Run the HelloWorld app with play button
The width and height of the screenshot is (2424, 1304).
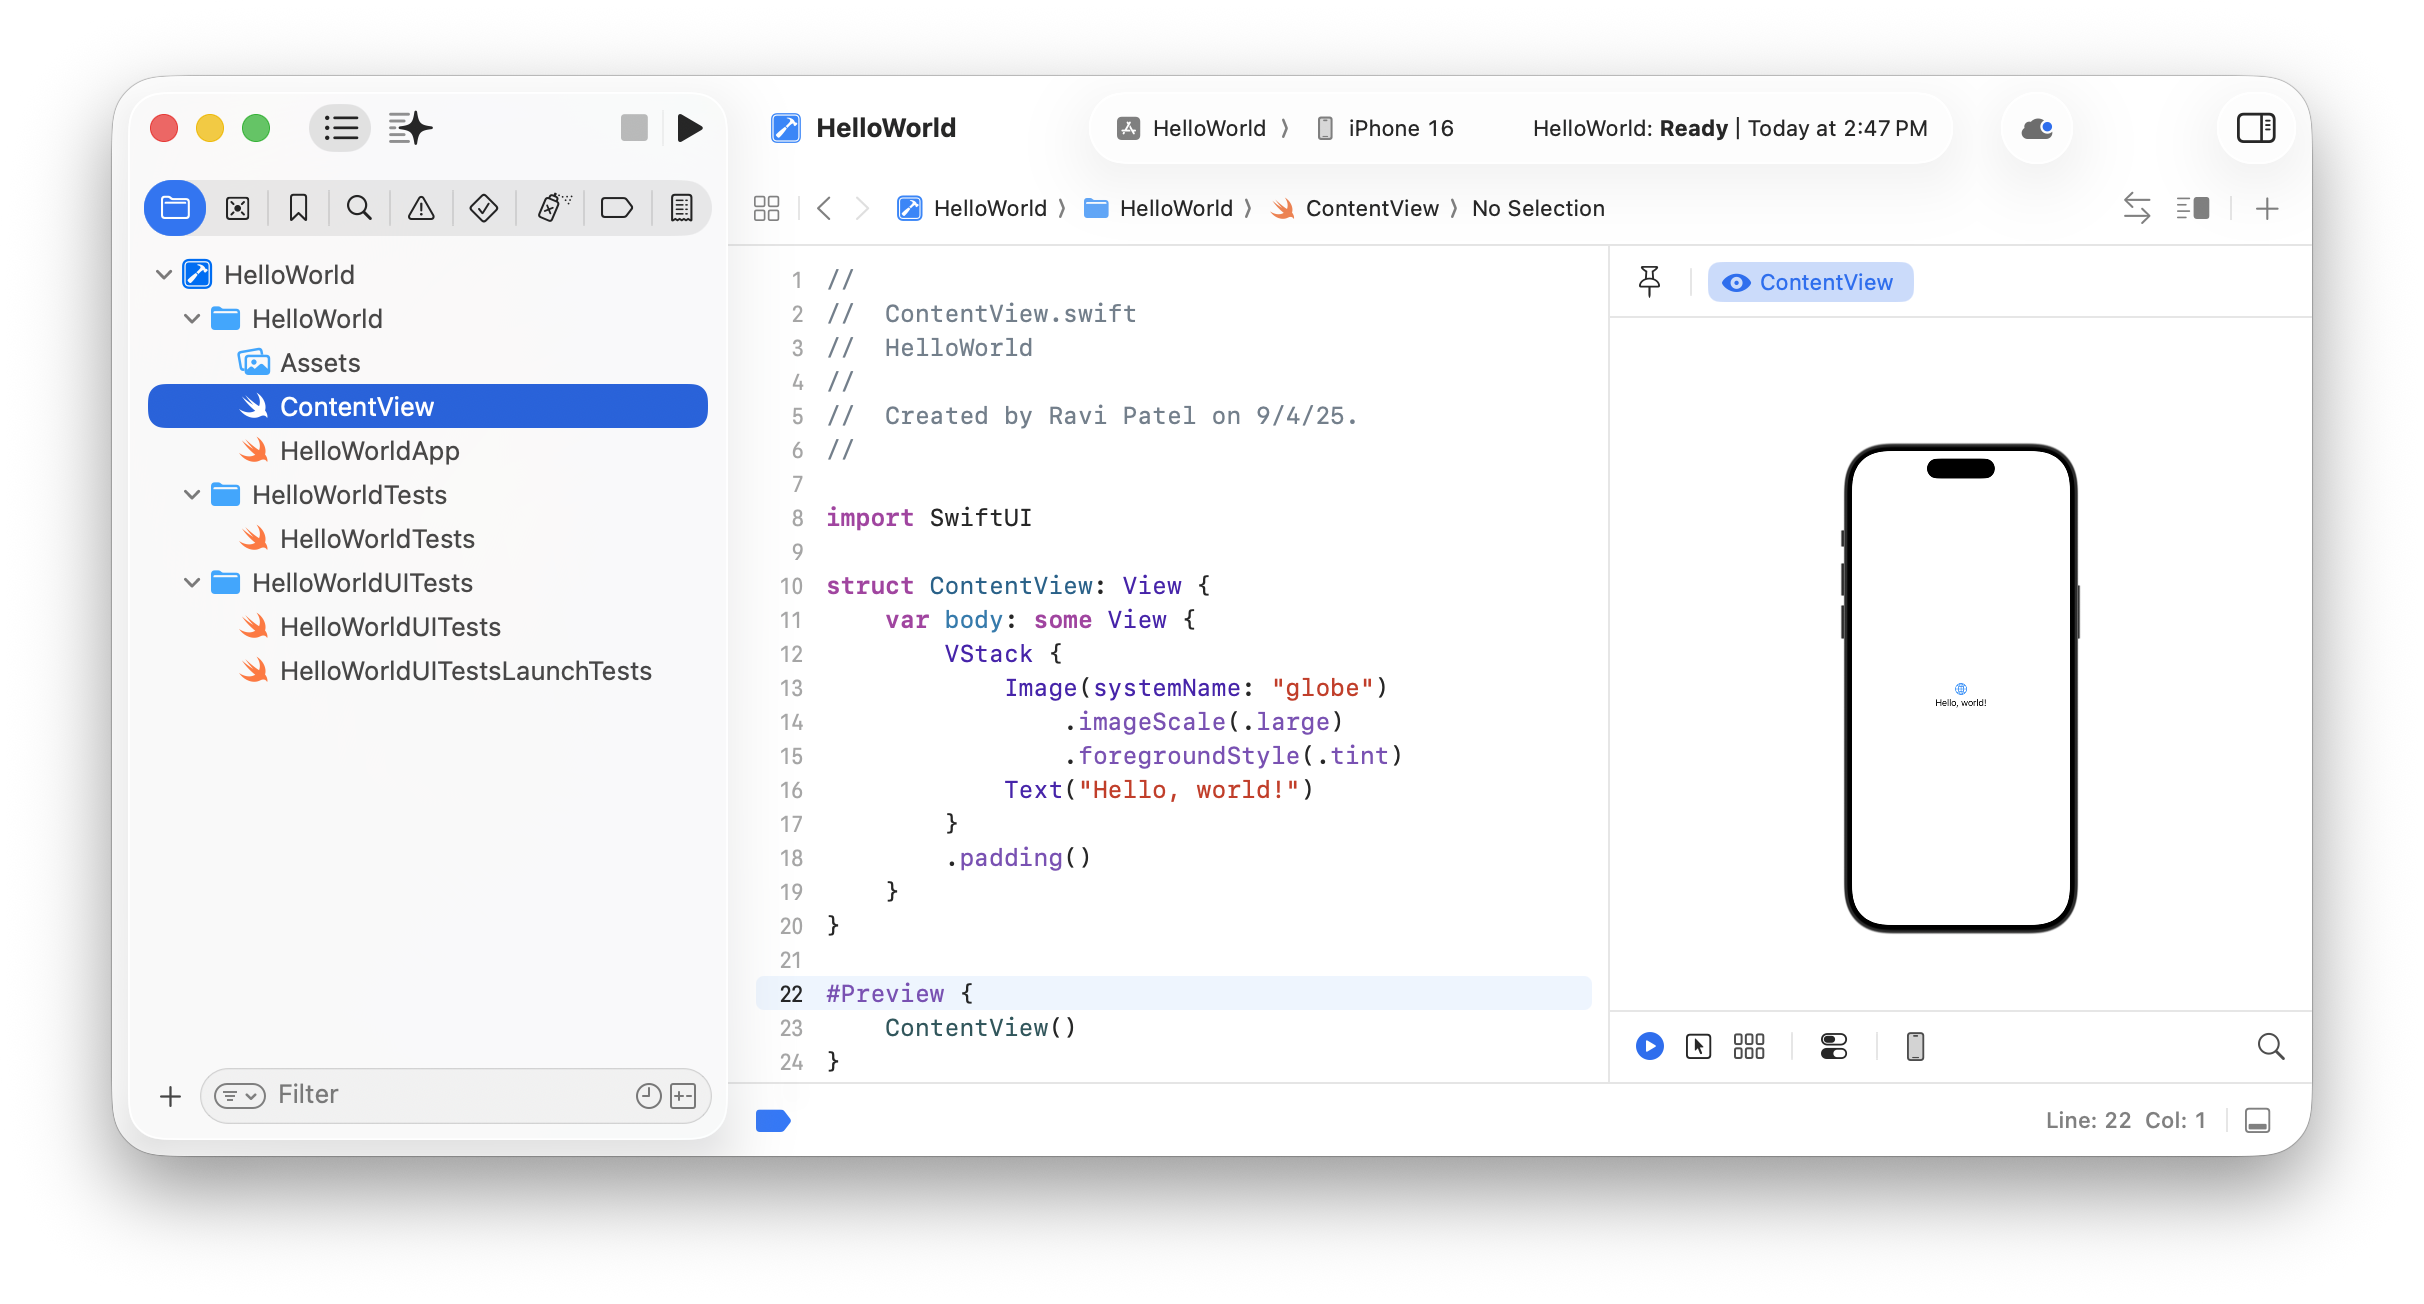(x=689, y=128)
